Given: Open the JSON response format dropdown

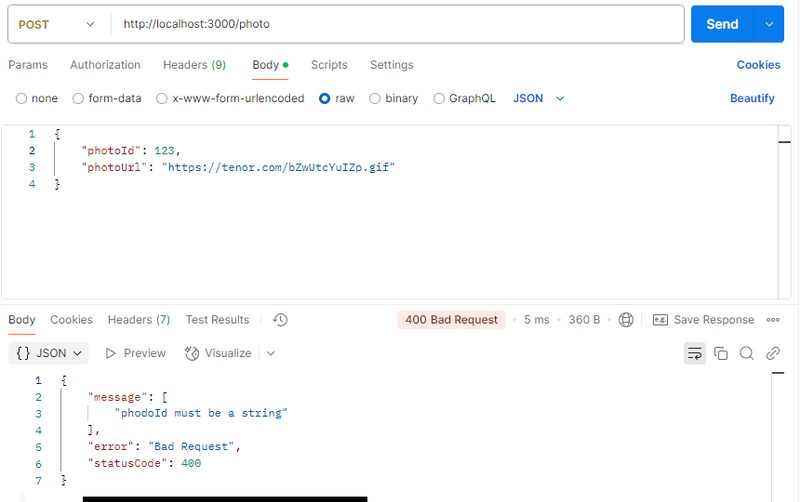Looking at the screenshot, I should pos(49,353).
